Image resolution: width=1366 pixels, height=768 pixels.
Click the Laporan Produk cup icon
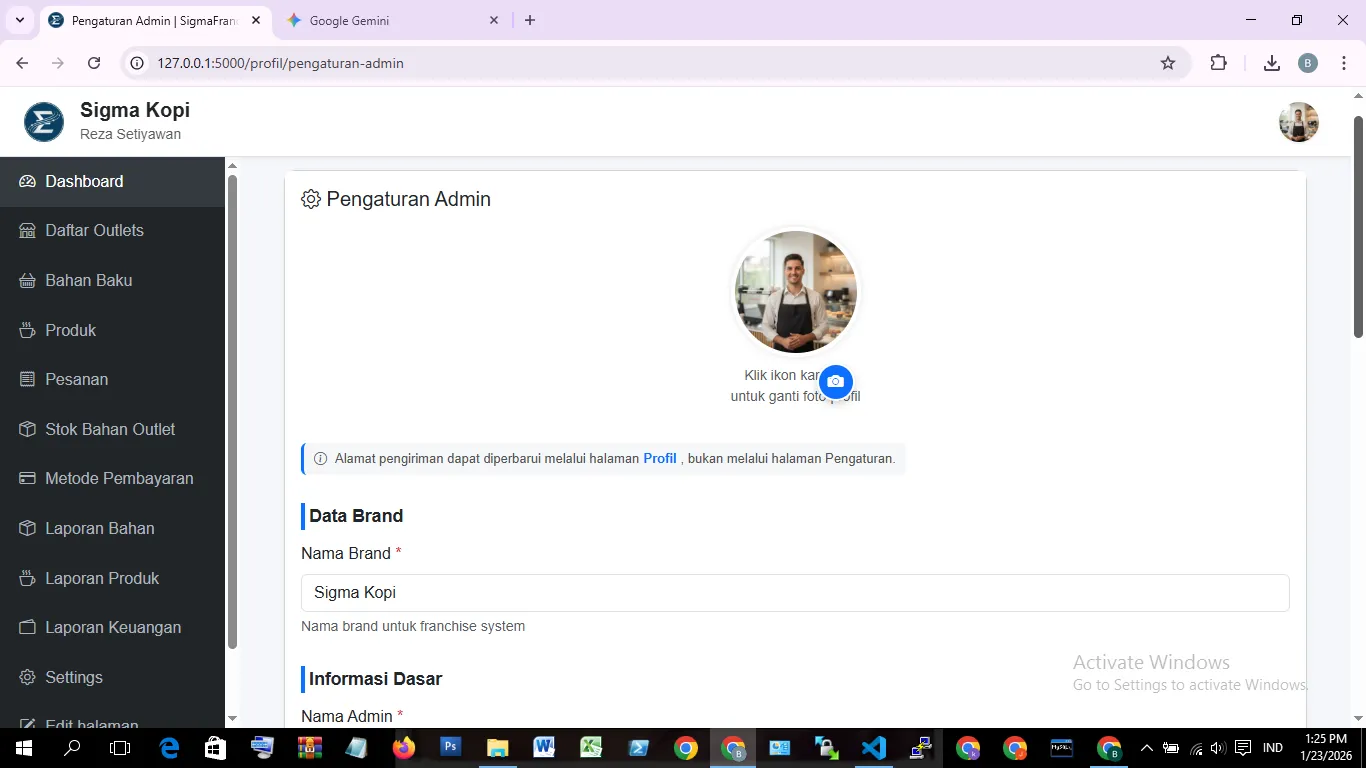coord(27,578)
